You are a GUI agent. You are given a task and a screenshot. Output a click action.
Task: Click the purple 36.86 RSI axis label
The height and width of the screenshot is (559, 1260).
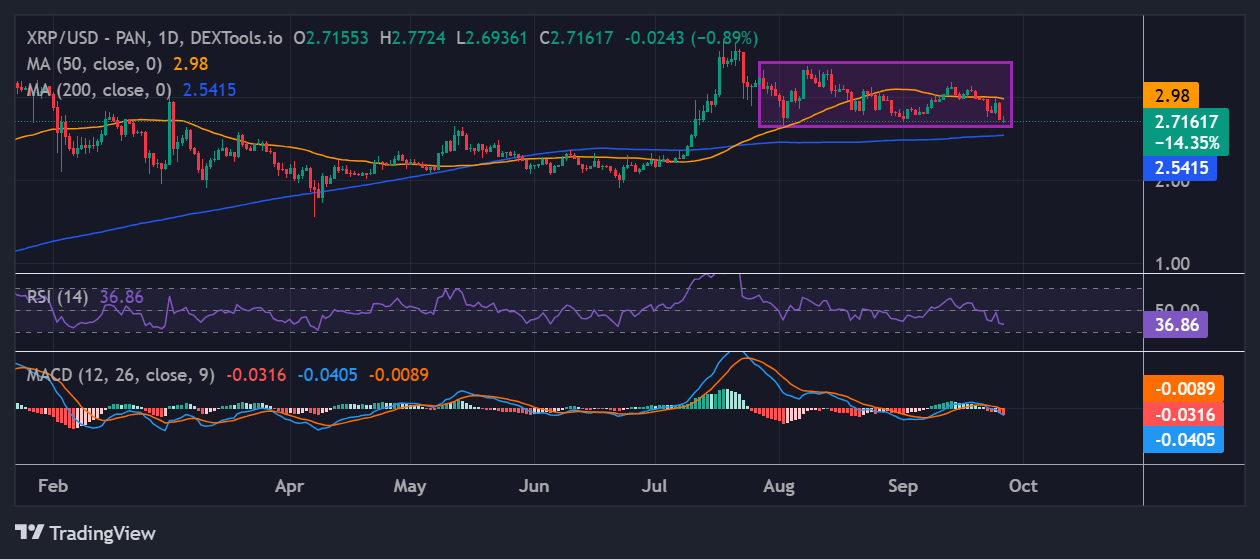pos(1175,325)
